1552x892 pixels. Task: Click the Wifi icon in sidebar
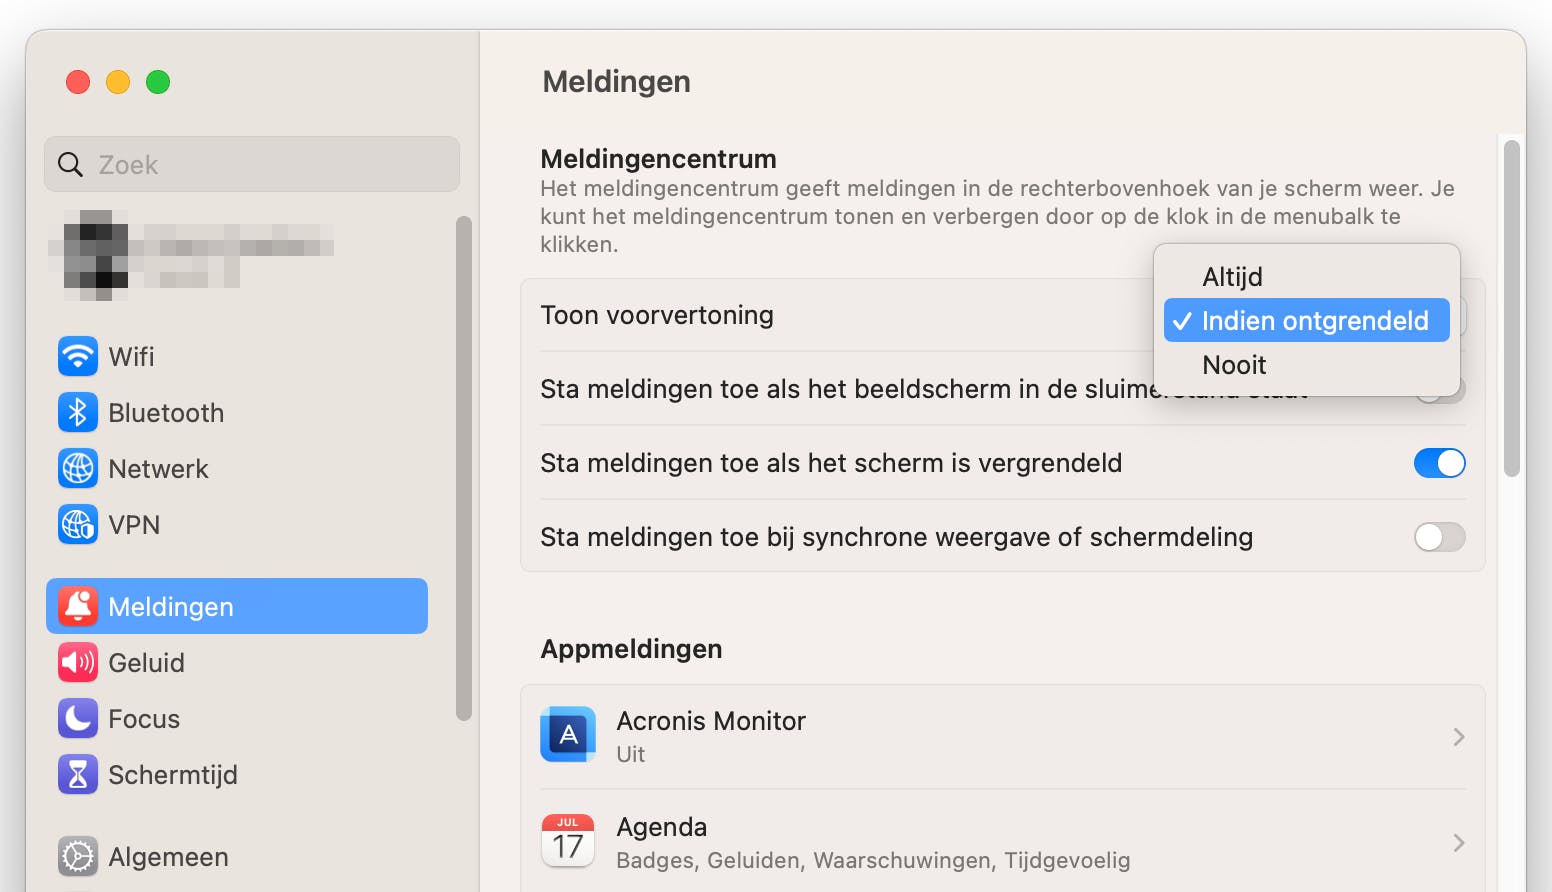coord(78,357)
